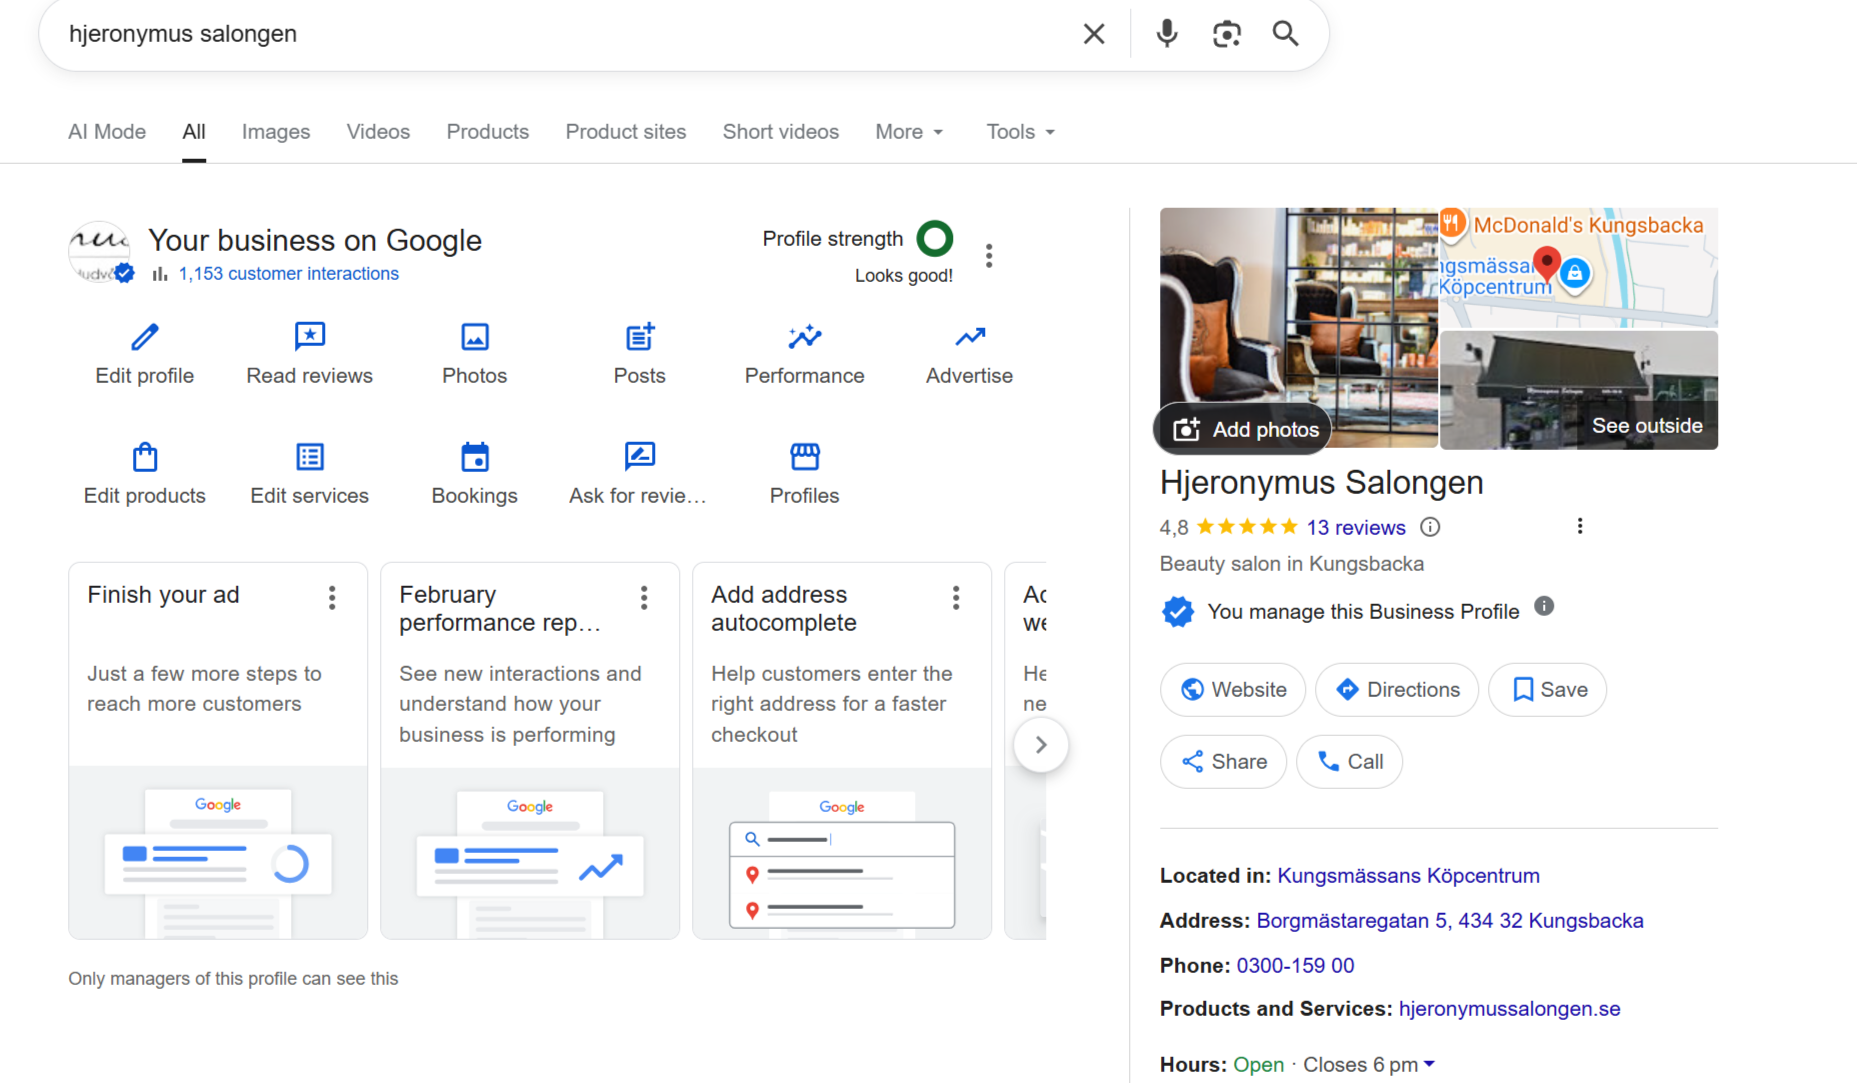
Task: Open Advertise icon
Action: (x=970, y=337)
